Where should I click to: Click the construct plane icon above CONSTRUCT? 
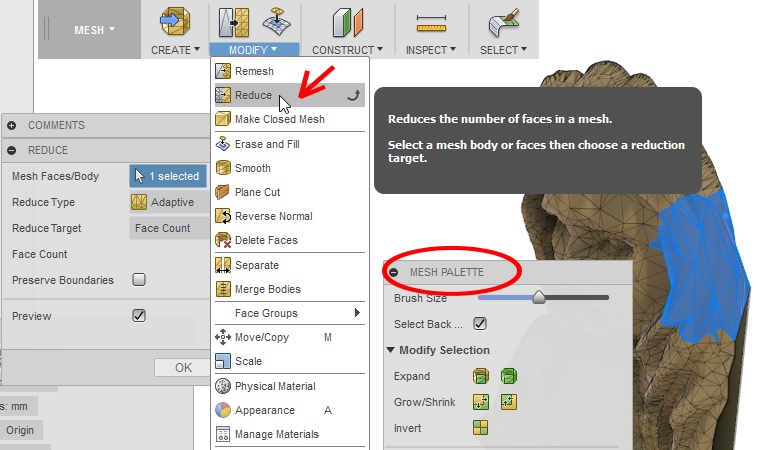click(345, 23)
